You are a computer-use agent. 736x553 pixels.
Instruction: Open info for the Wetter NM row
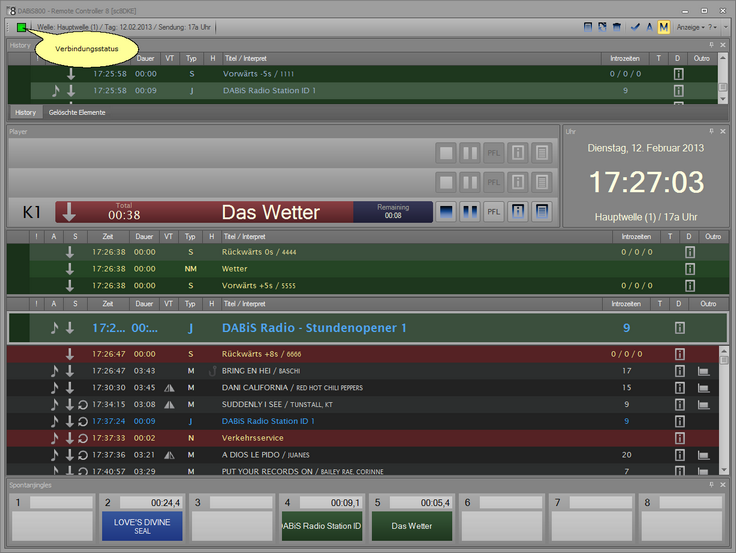[690, 269]
